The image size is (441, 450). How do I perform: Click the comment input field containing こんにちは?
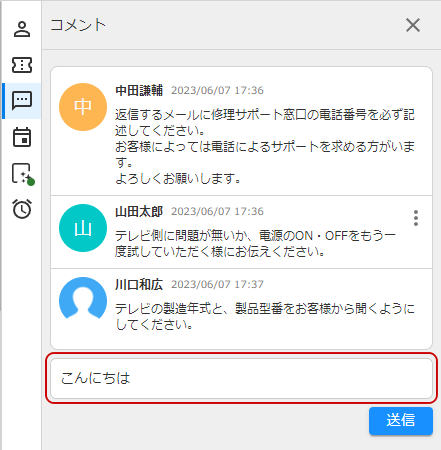pyautogui.click(x=241, y=378)
